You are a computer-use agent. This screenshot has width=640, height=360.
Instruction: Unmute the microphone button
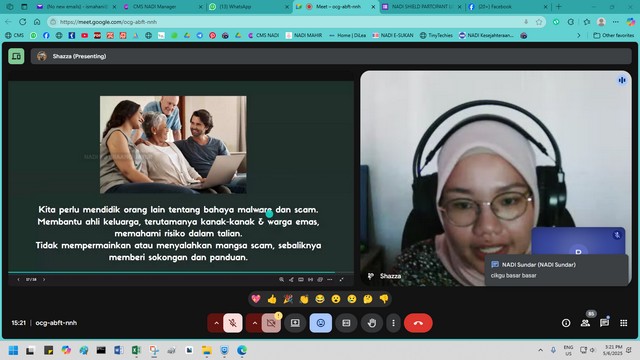pyautogui.click(x=233, y=323)
